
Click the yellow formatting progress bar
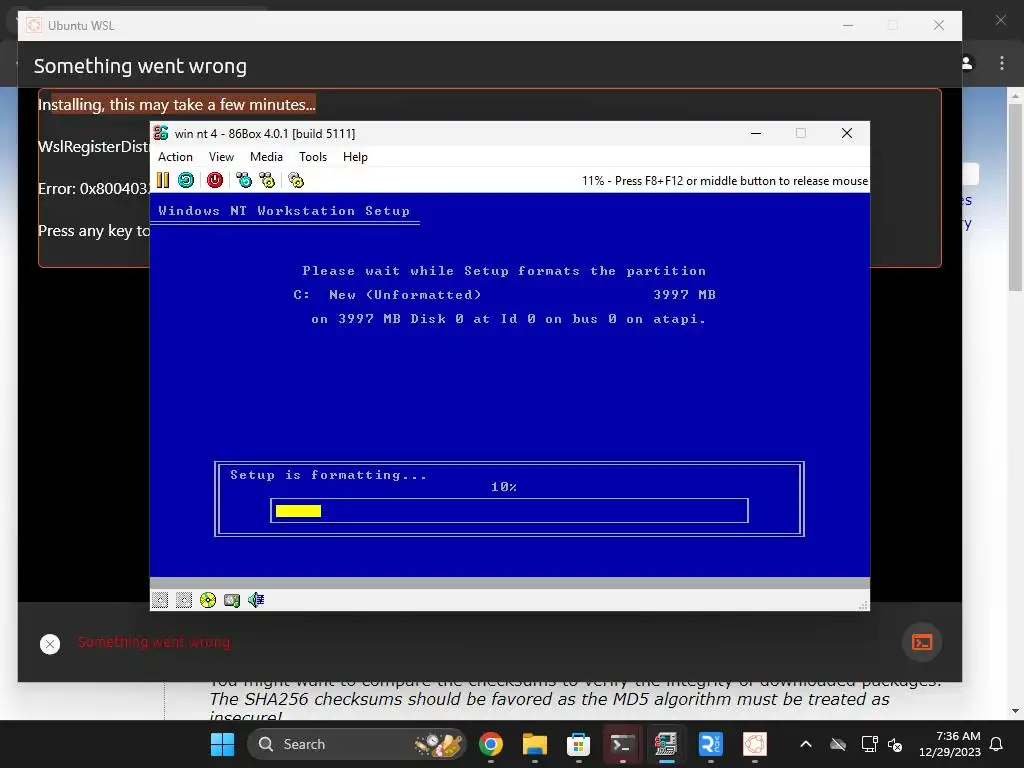[x=298, y=511]
